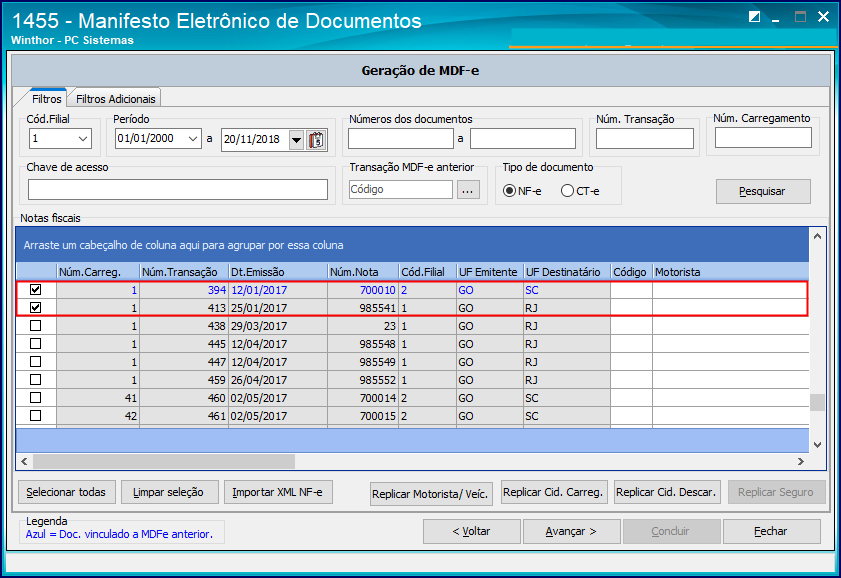Click Importar XML NF-e button
This screenshot has width=841, height=578.
pos(278,492)
